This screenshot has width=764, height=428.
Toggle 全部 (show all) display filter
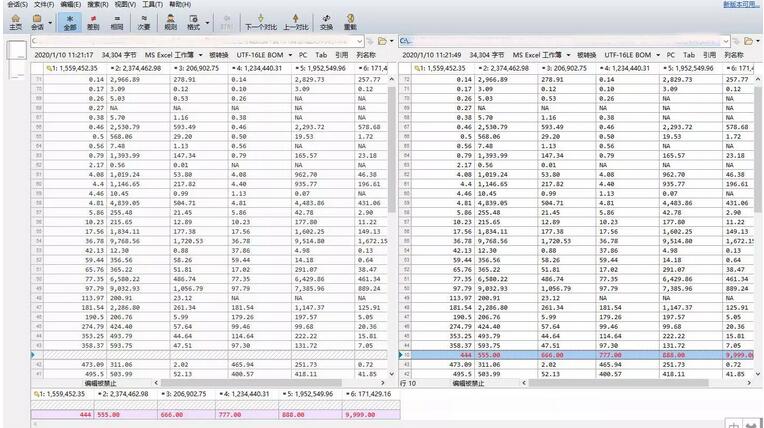(x=69, y=21)
